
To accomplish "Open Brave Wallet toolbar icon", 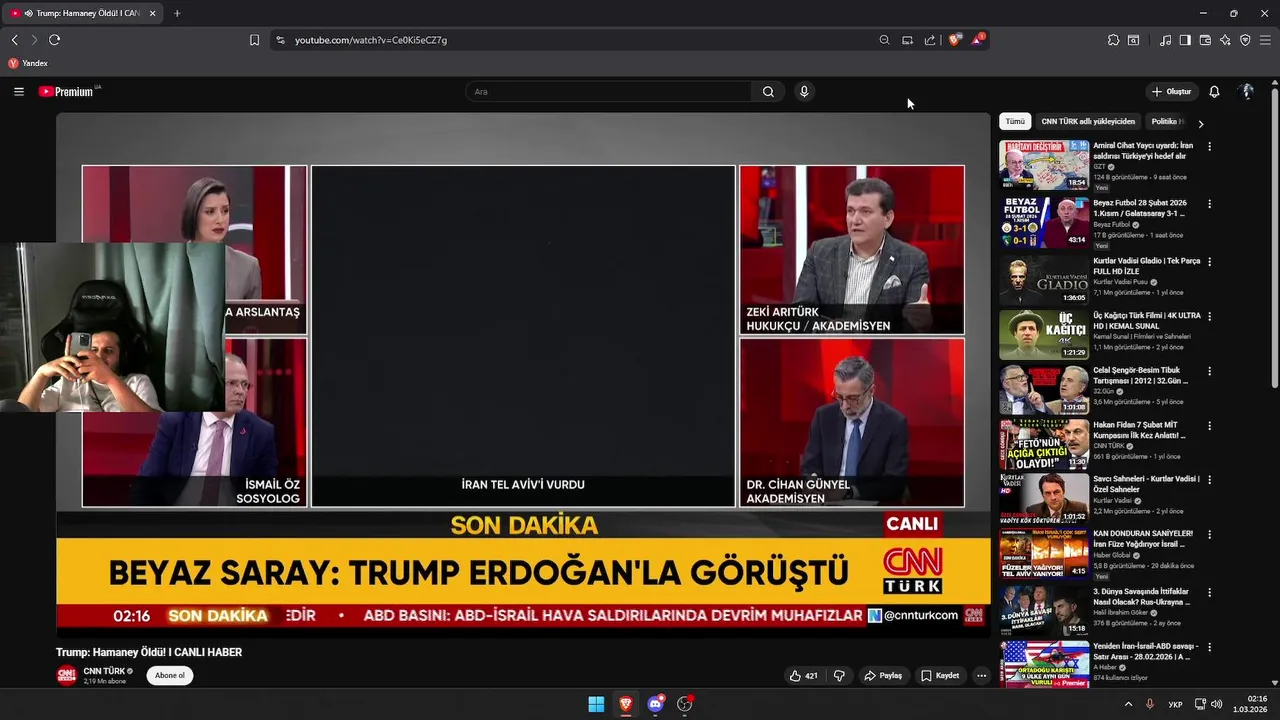I will click(x=1205, y=40).
